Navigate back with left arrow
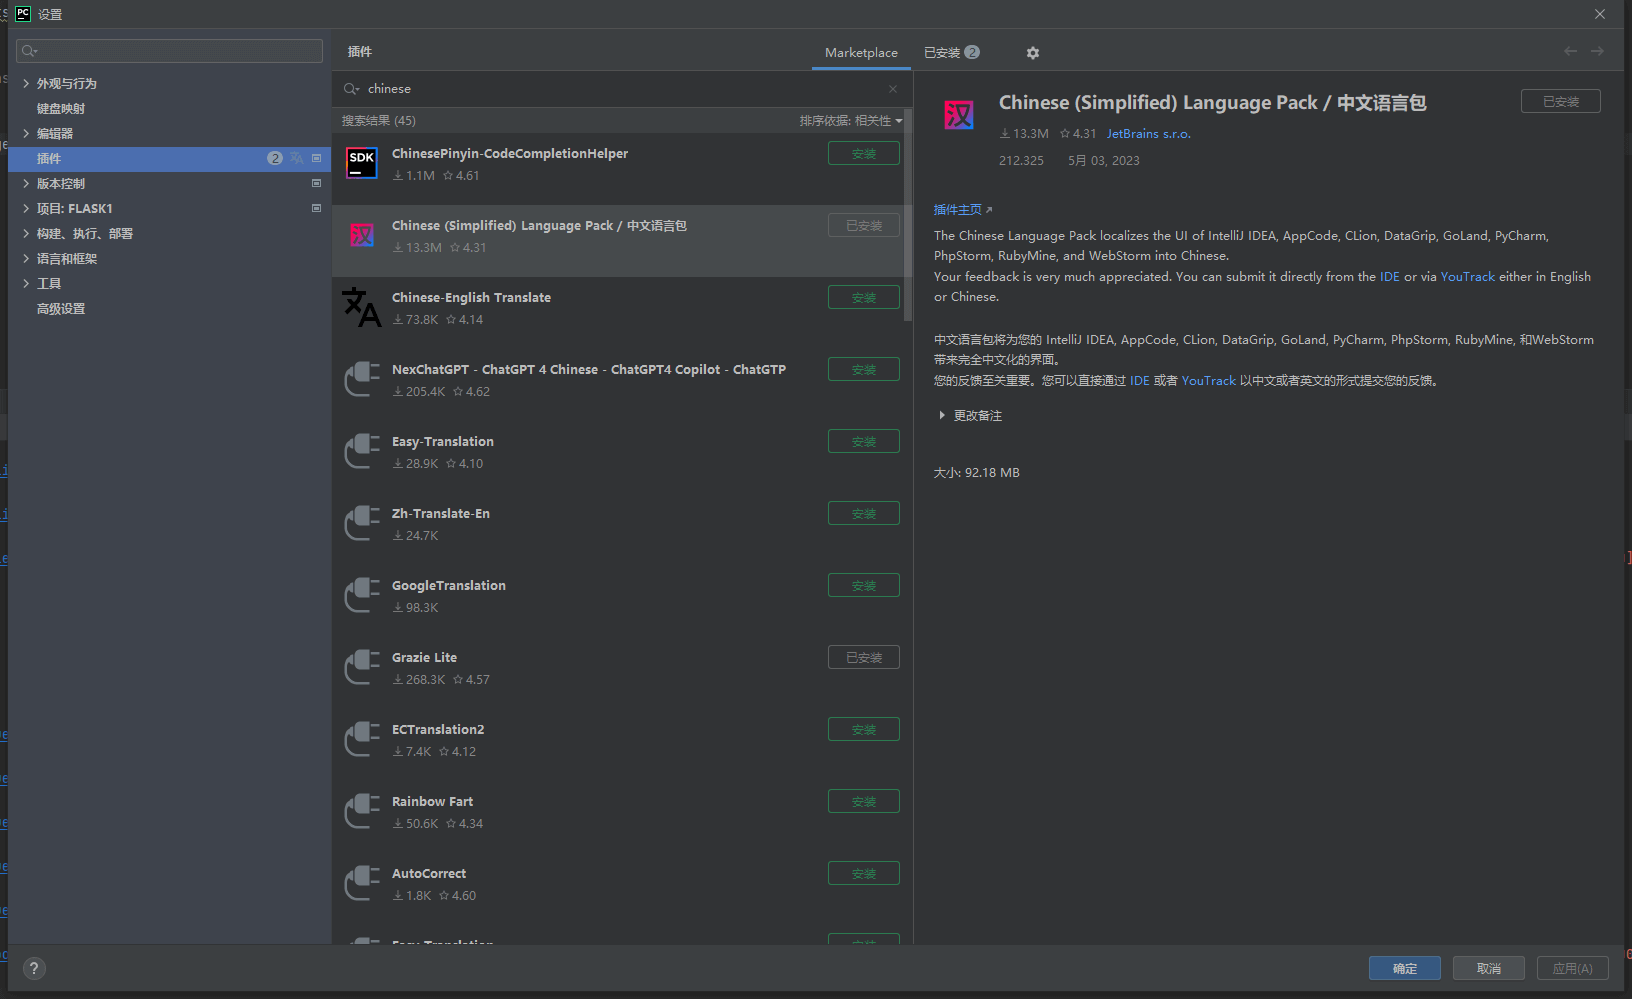Image resolution: width=1632 pixels, height=999 pixels. coord(1570,51)
